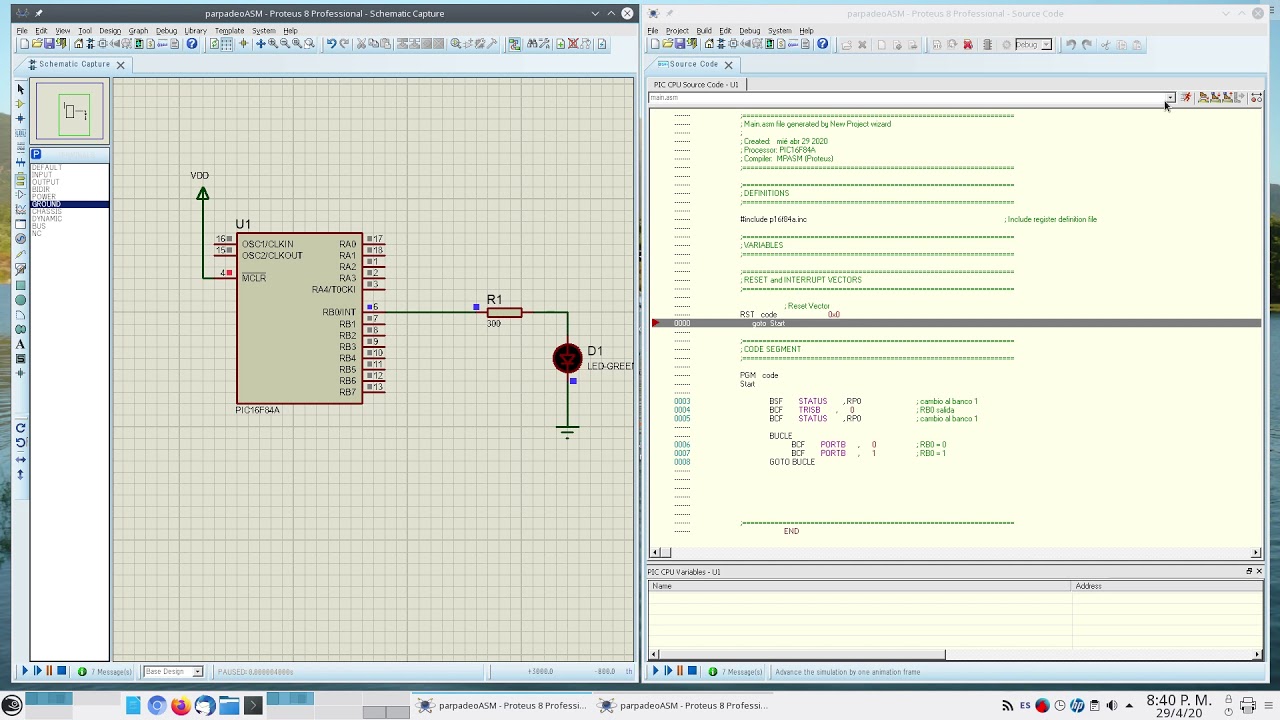
Task: Click Stop simulation in schematic window
Action: 61,672
